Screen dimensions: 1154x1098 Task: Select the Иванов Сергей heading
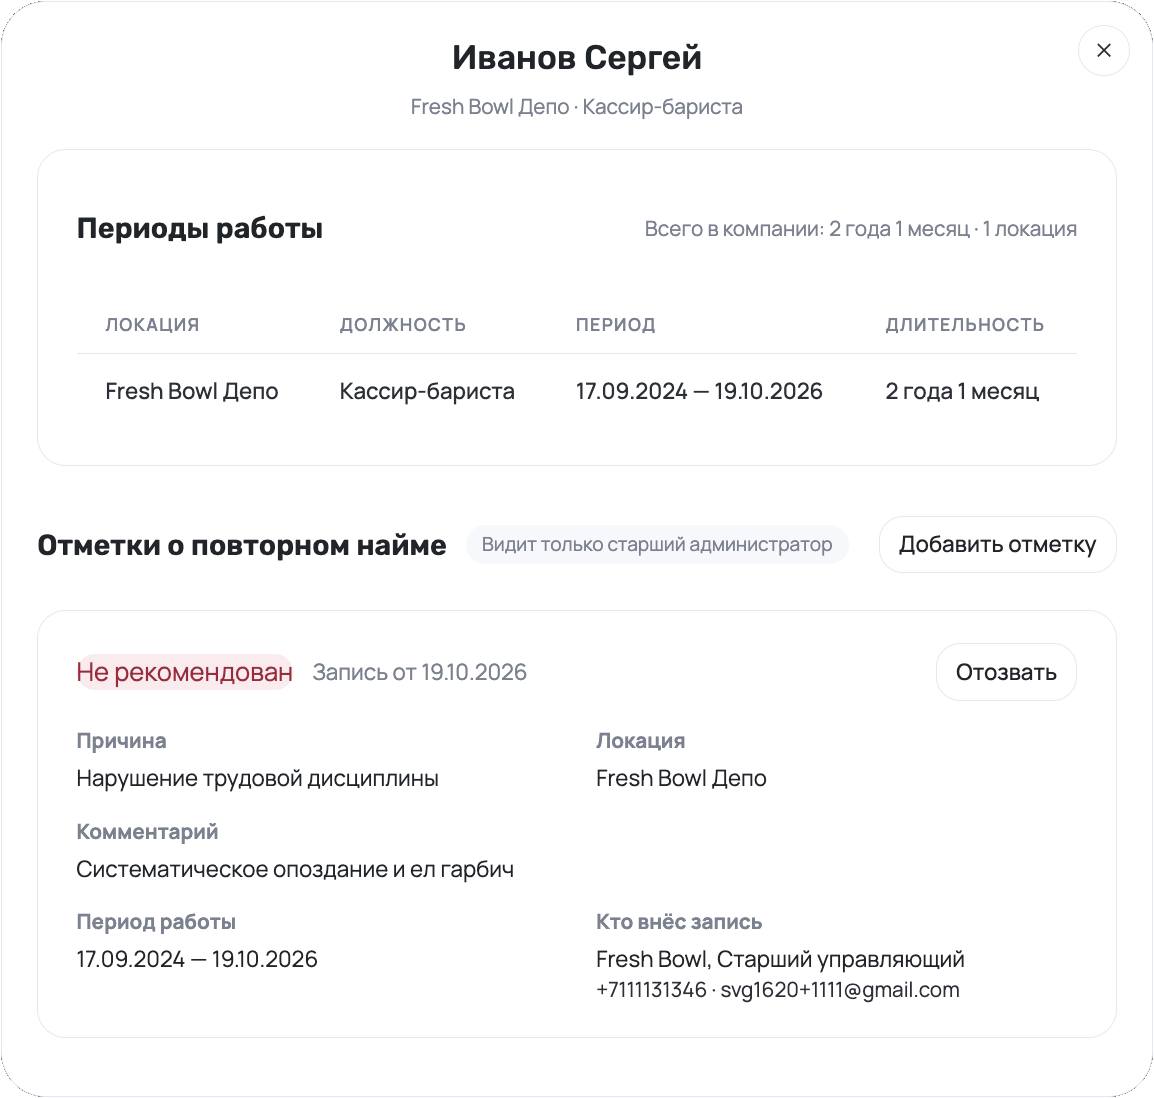coord(577,57)
